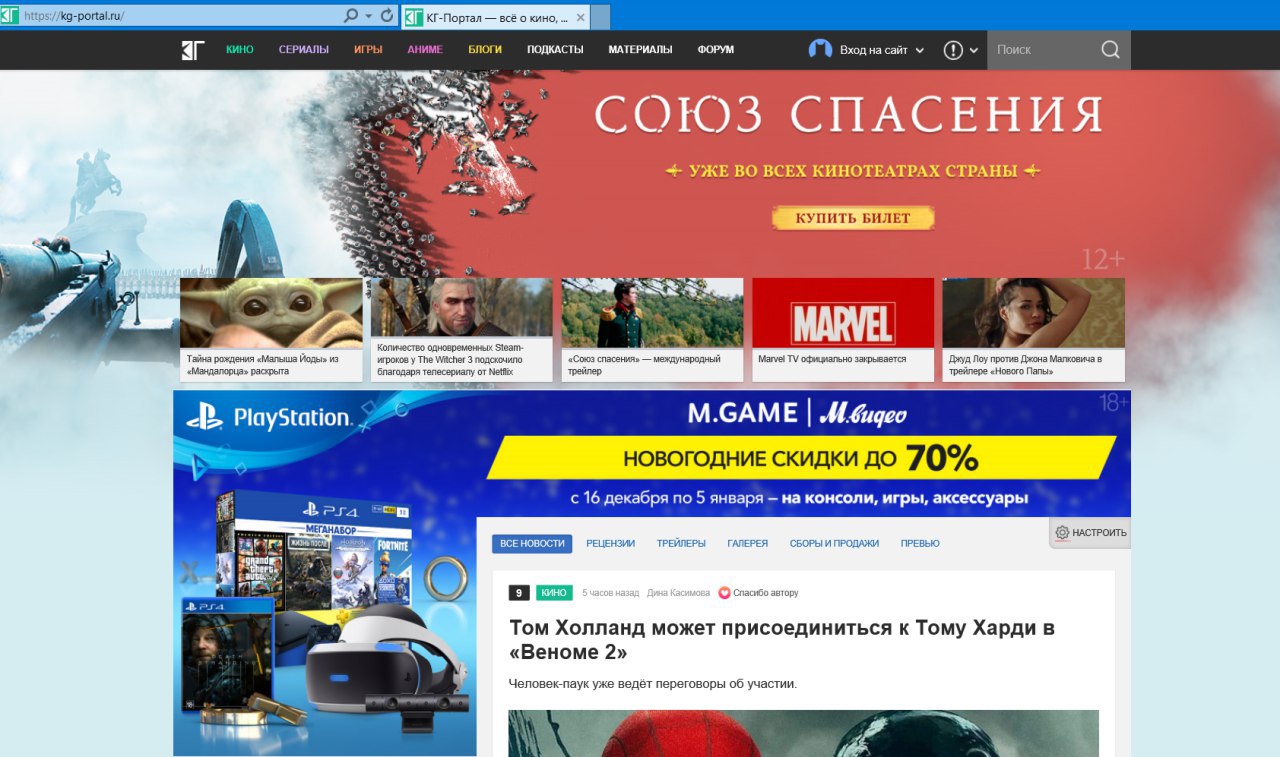Open the Witcher 3 Steam players thumbnail
1280x757 pixels.
461,307
